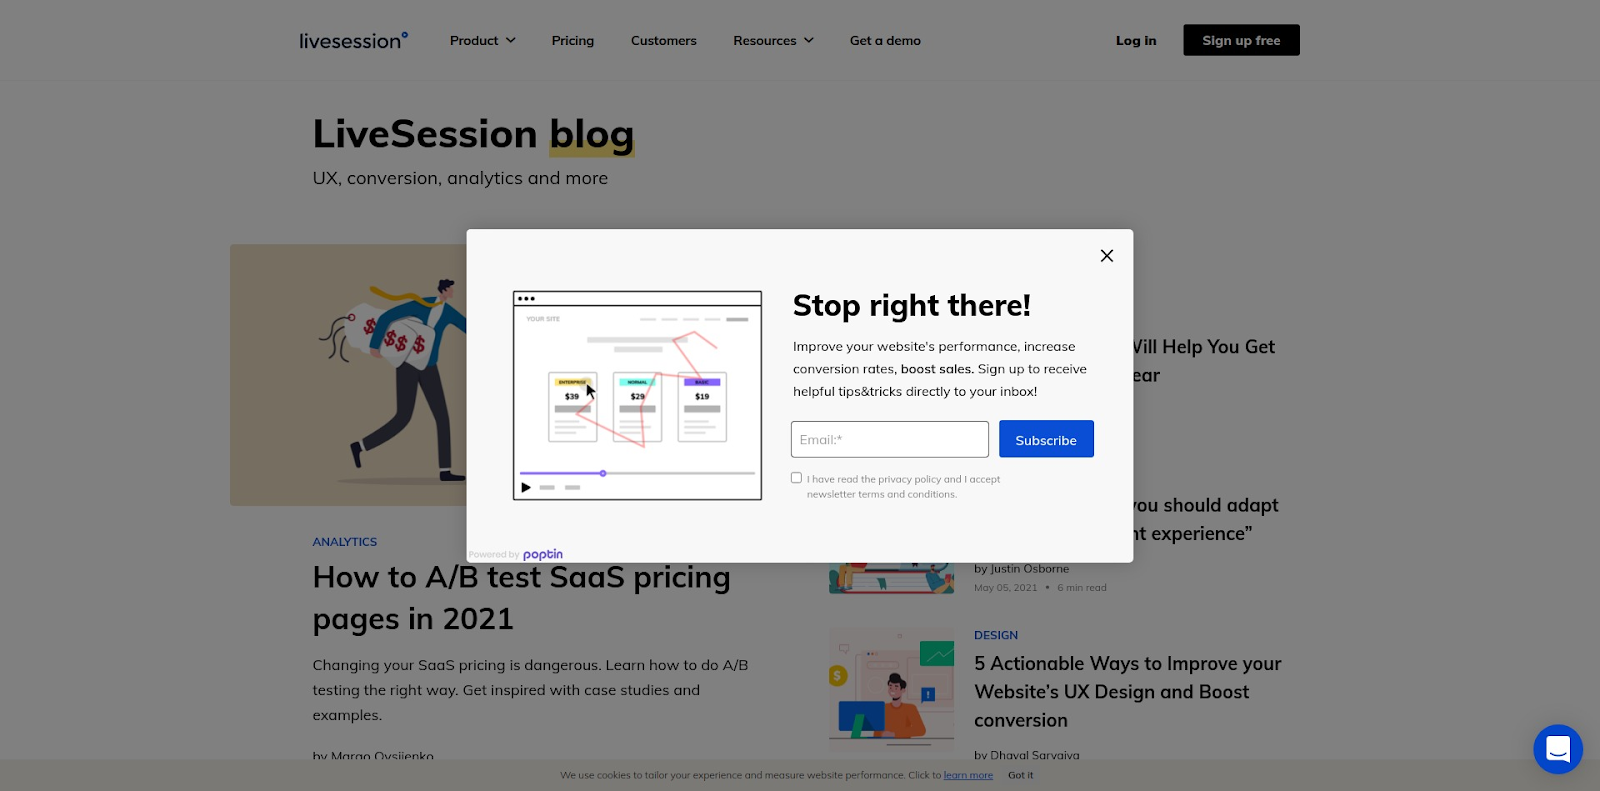Open Get a demo page

coord(885,41)
